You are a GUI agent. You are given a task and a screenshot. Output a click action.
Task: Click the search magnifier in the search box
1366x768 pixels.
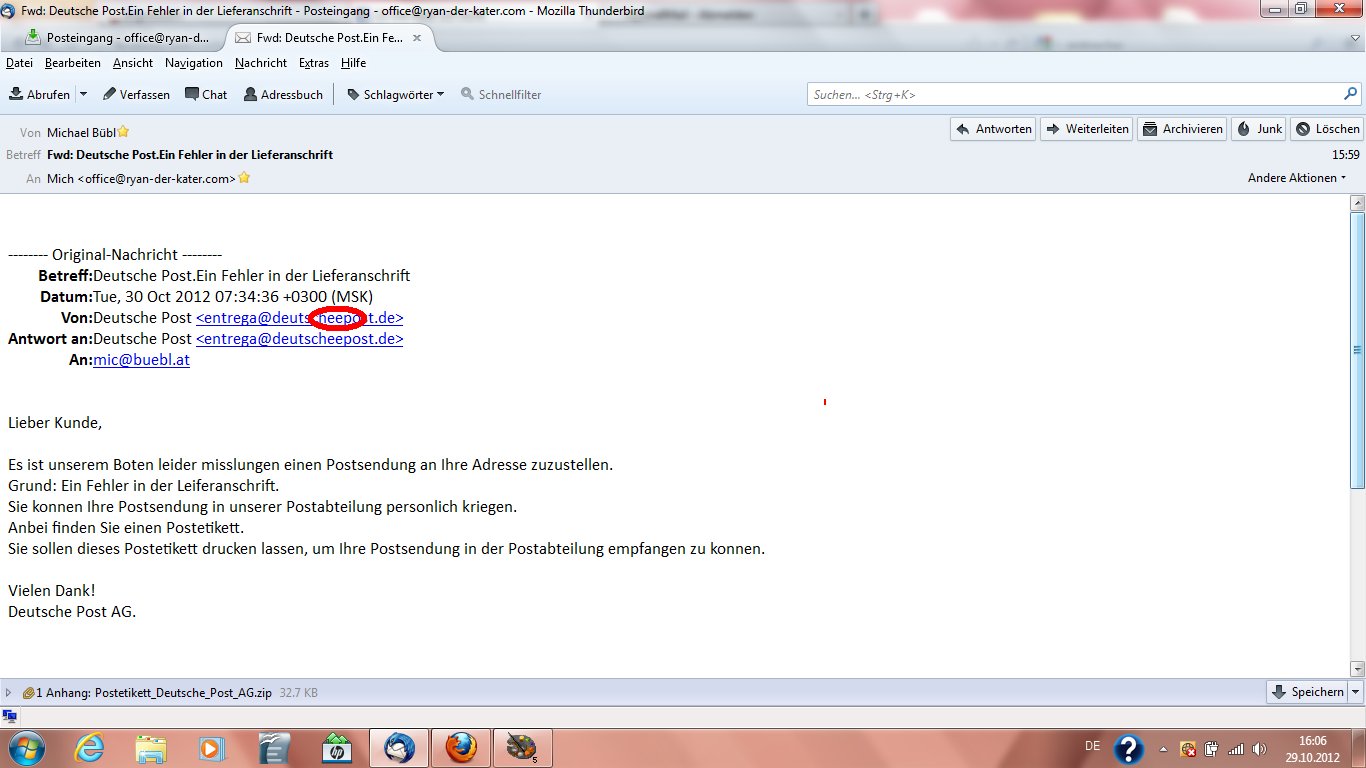click(1351, 94)
